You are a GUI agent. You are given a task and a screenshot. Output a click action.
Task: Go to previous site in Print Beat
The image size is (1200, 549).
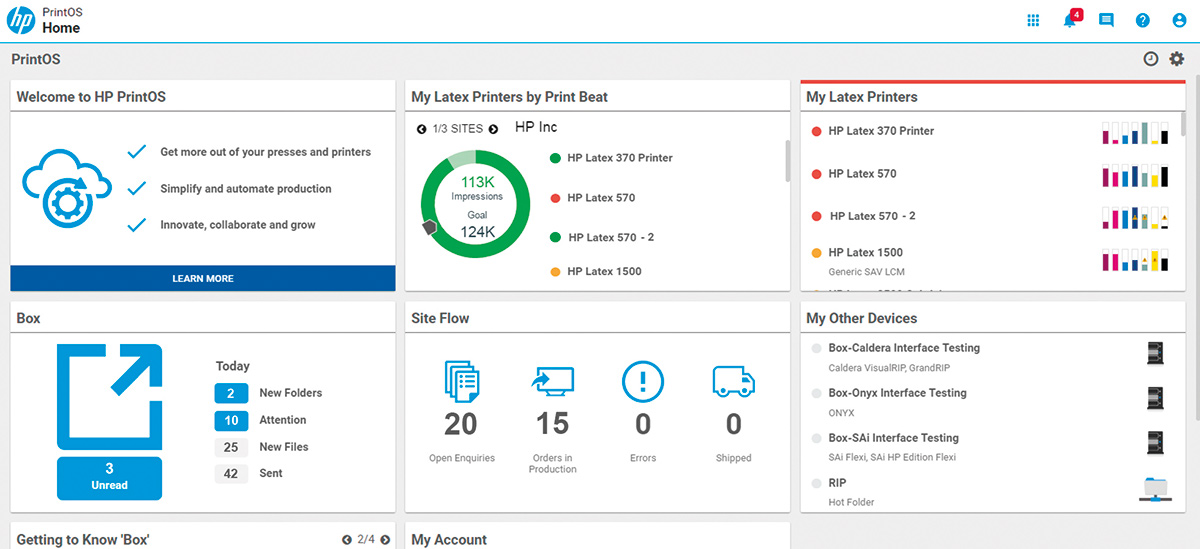point(422,129)
